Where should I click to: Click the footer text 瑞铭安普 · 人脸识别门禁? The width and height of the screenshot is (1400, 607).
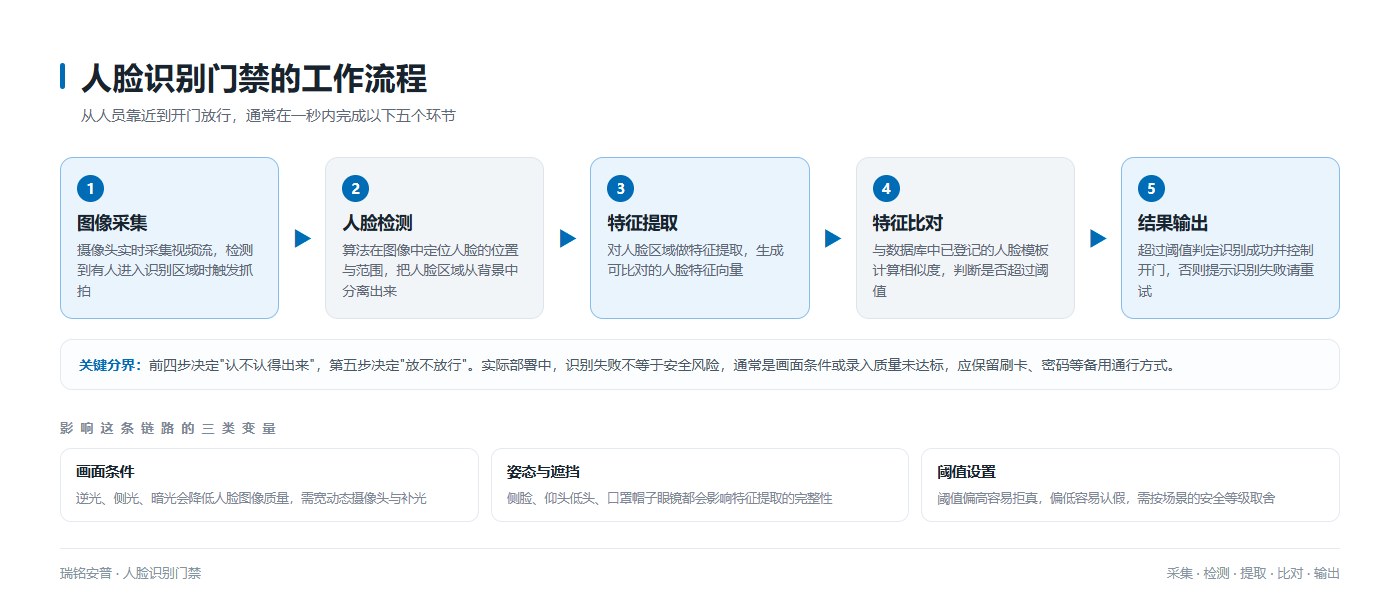pyautogui.click(x=130, y=574)
